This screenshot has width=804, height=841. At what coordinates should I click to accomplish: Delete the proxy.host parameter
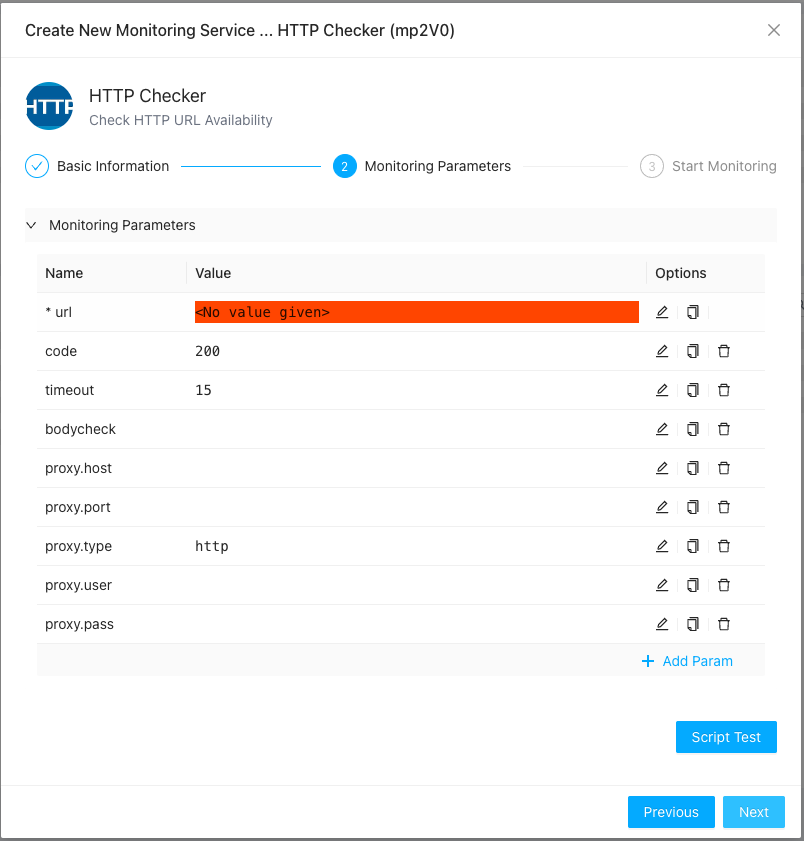tap(724, 468)
